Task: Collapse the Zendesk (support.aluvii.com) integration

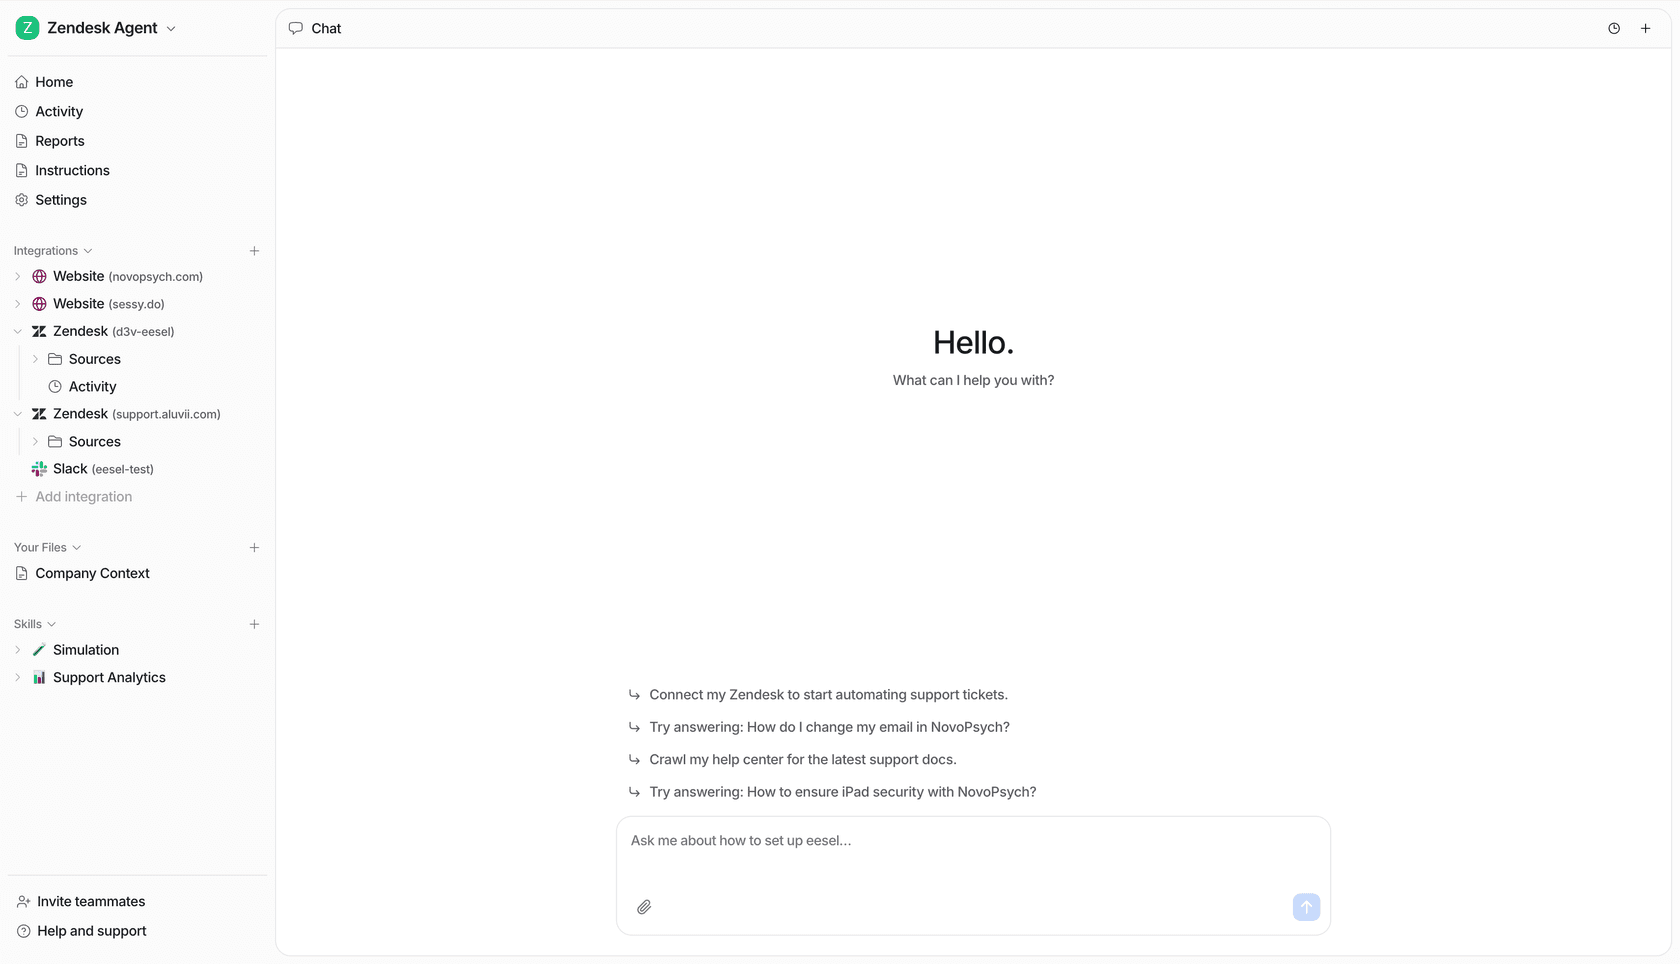Action: click(17, 413)
